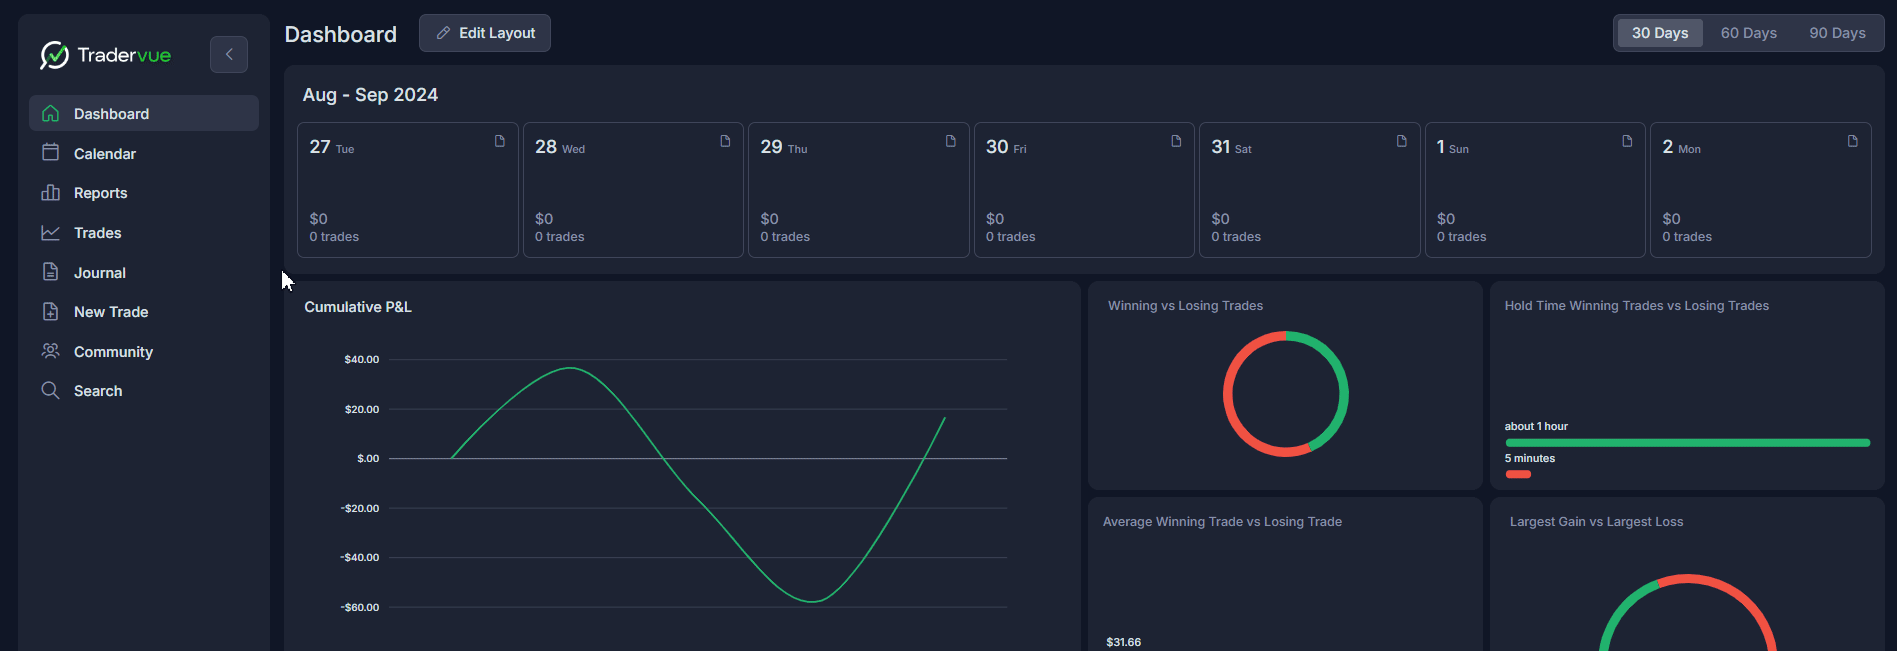Image resolution: width=1897 pixels, height=651 pixels.
Task: Click the Journal document icon
Action: click(x=50, y=272)
